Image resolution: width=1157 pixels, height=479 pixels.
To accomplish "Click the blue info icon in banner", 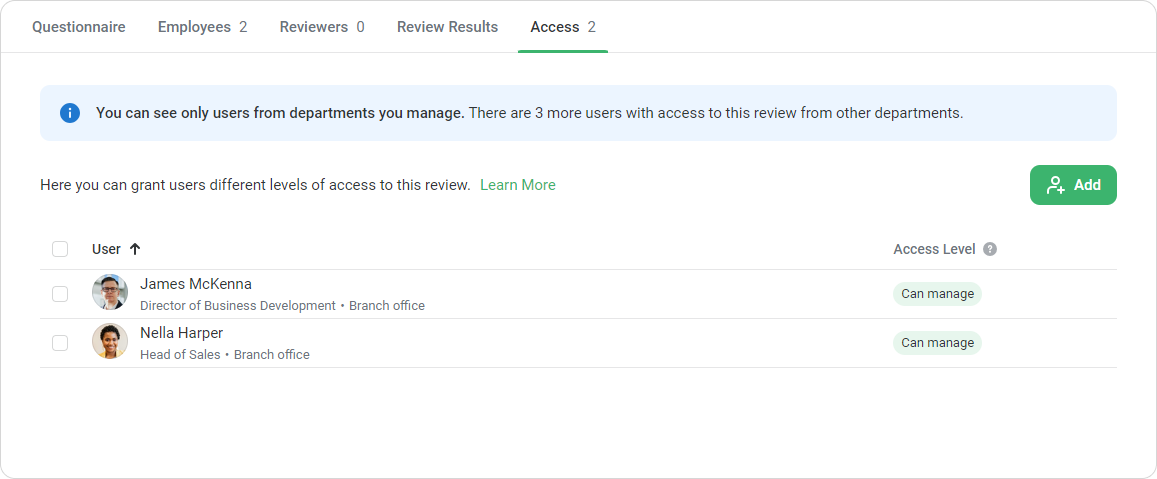I will (x=69, y=113).
